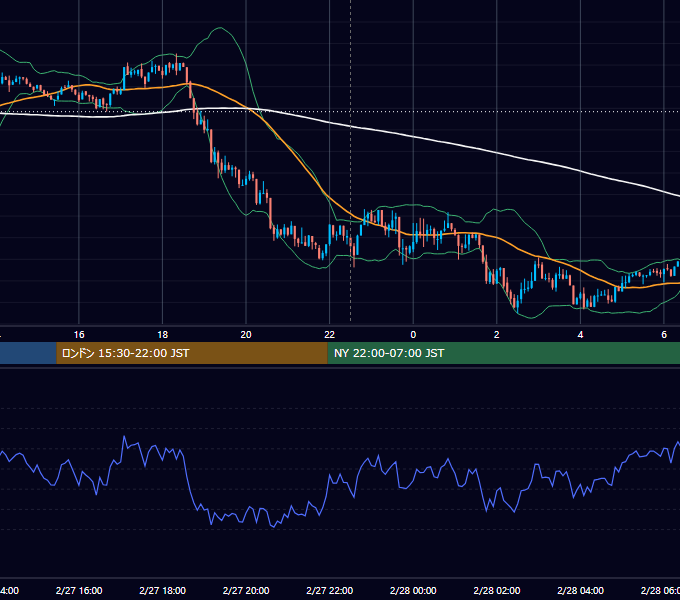The height and width of the screenshot is (600, 680).
Task: Click the 2/27 16:00 time label
Action: coord(79,590)
